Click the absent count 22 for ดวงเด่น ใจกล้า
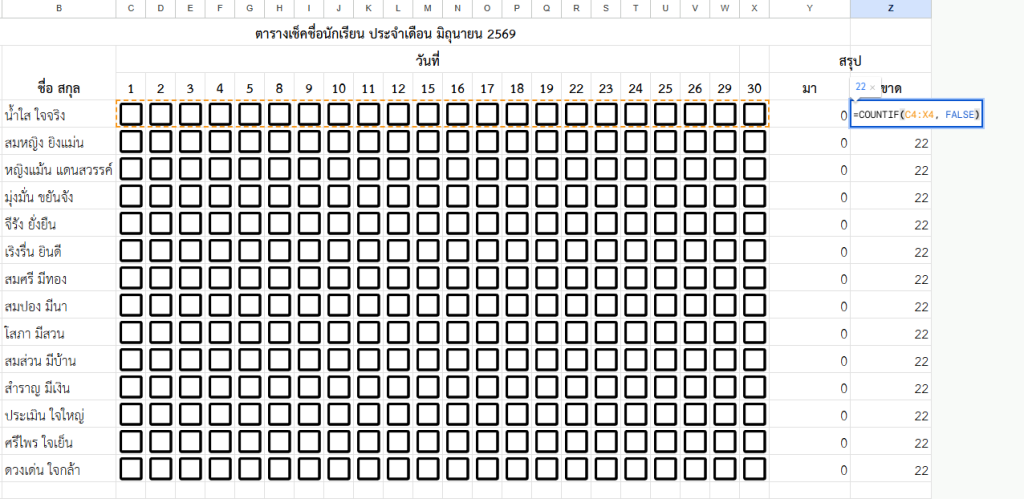This screenshot has width=1024, height=499. point(891,471)
